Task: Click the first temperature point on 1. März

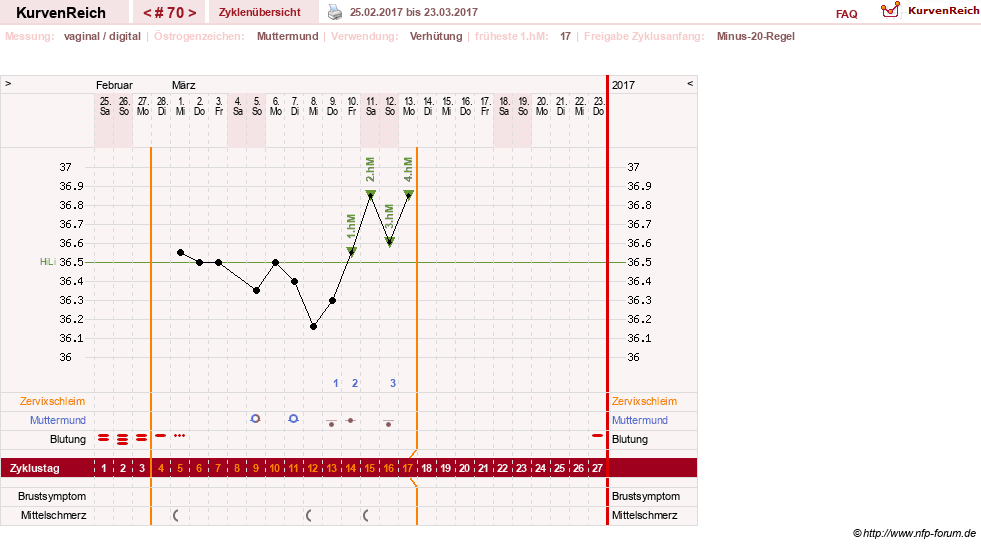Action: 181,253
